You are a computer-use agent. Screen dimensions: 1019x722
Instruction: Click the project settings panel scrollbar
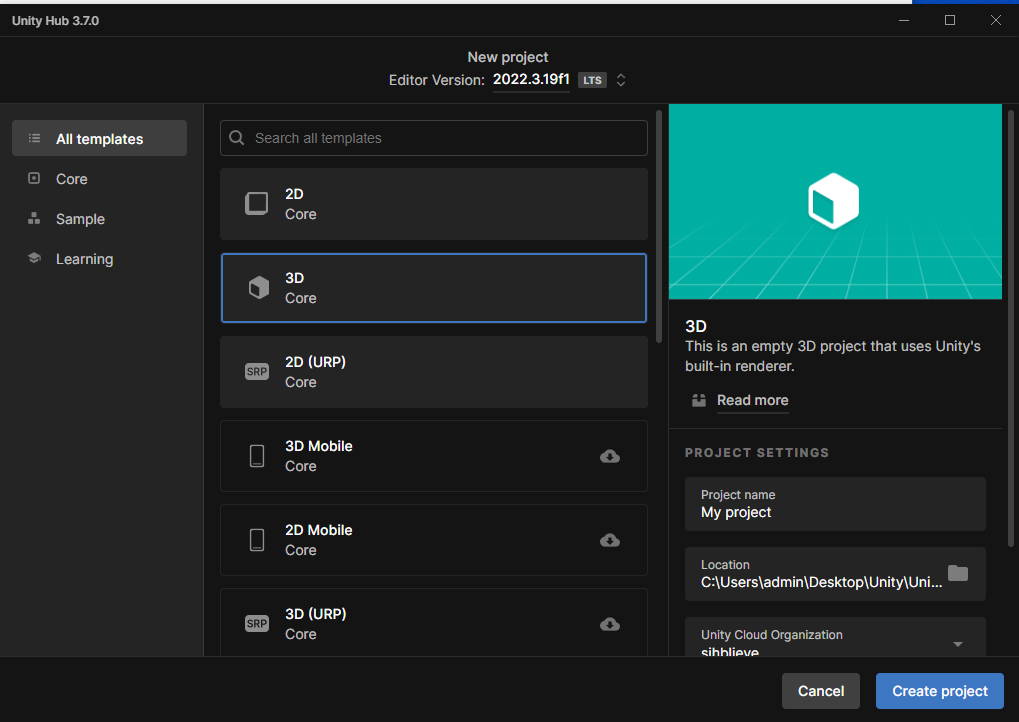point(1011,328)
